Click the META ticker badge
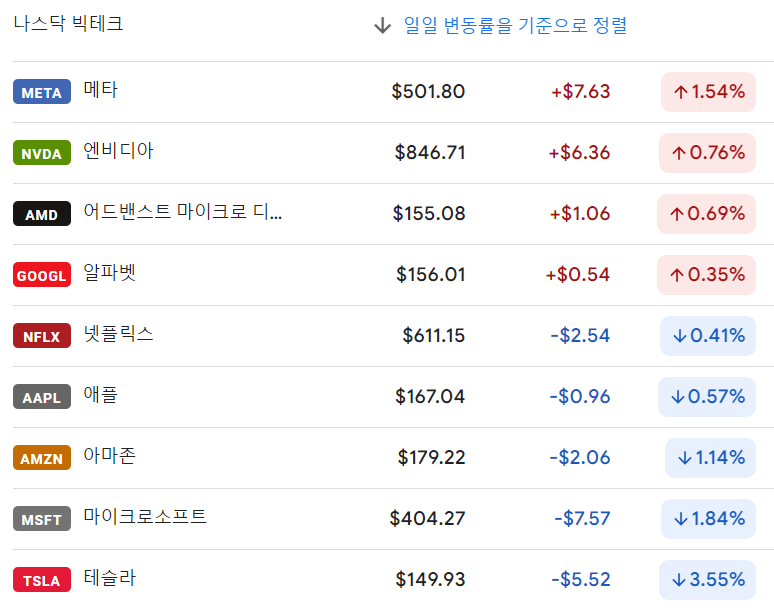The width and height of the screenshot is (774, 616). tap(41, 92)
